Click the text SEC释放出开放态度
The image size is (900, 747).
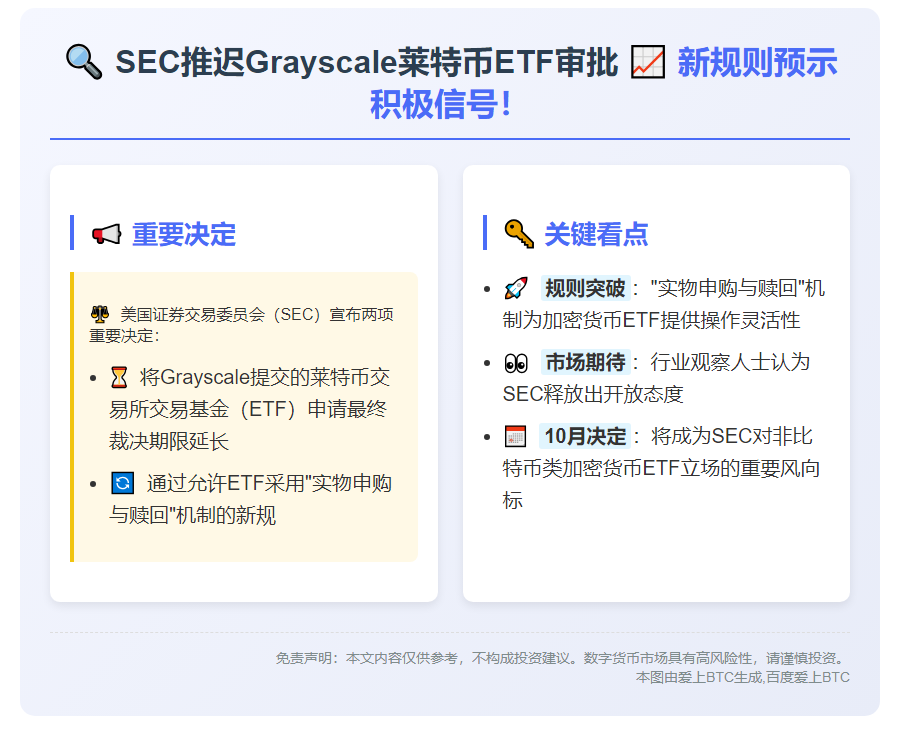pyautogui.click(x=593, y=394)
